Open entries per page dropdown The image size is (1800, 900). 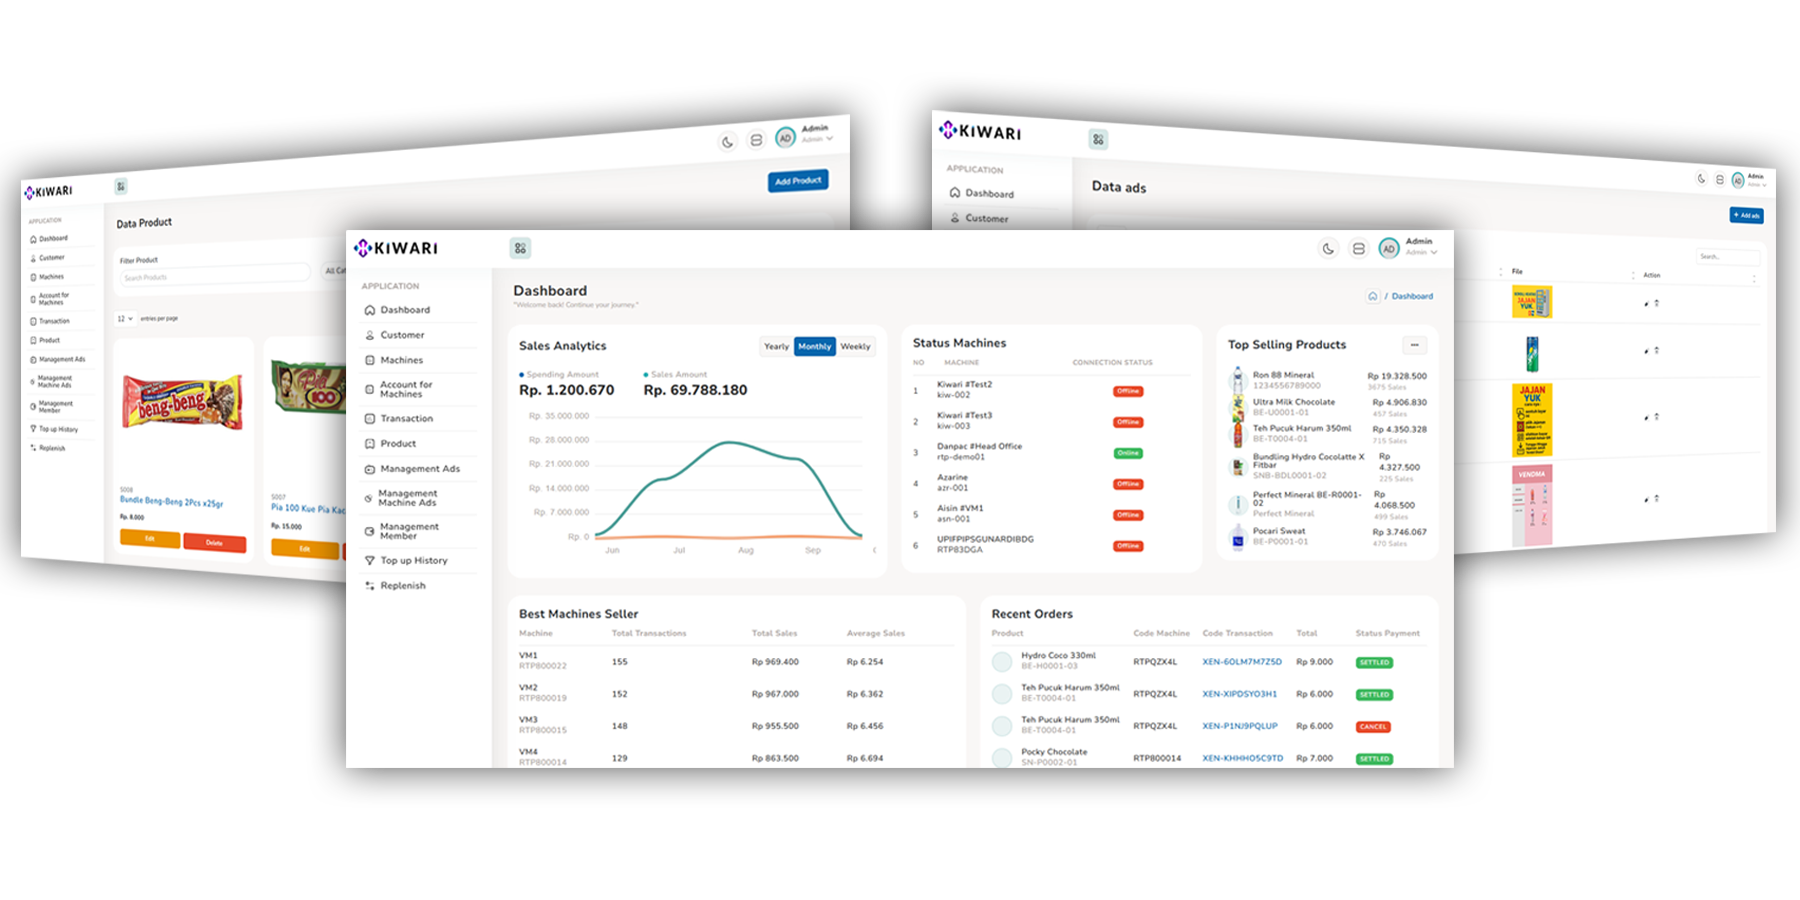click(x=125, y=319)
